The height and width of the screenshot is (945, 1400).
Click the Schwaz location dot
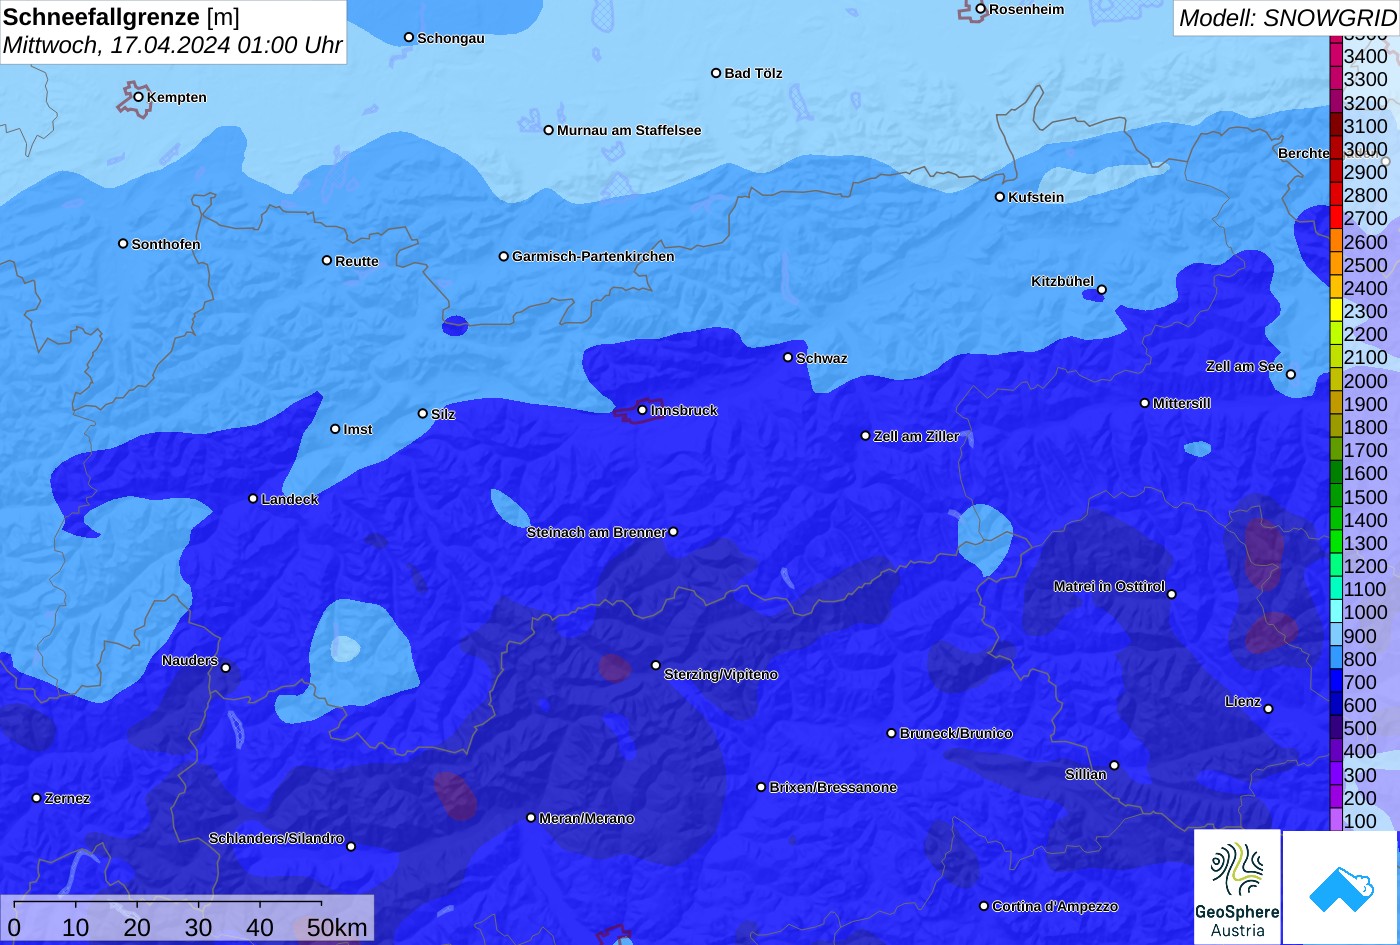(788, 357)
